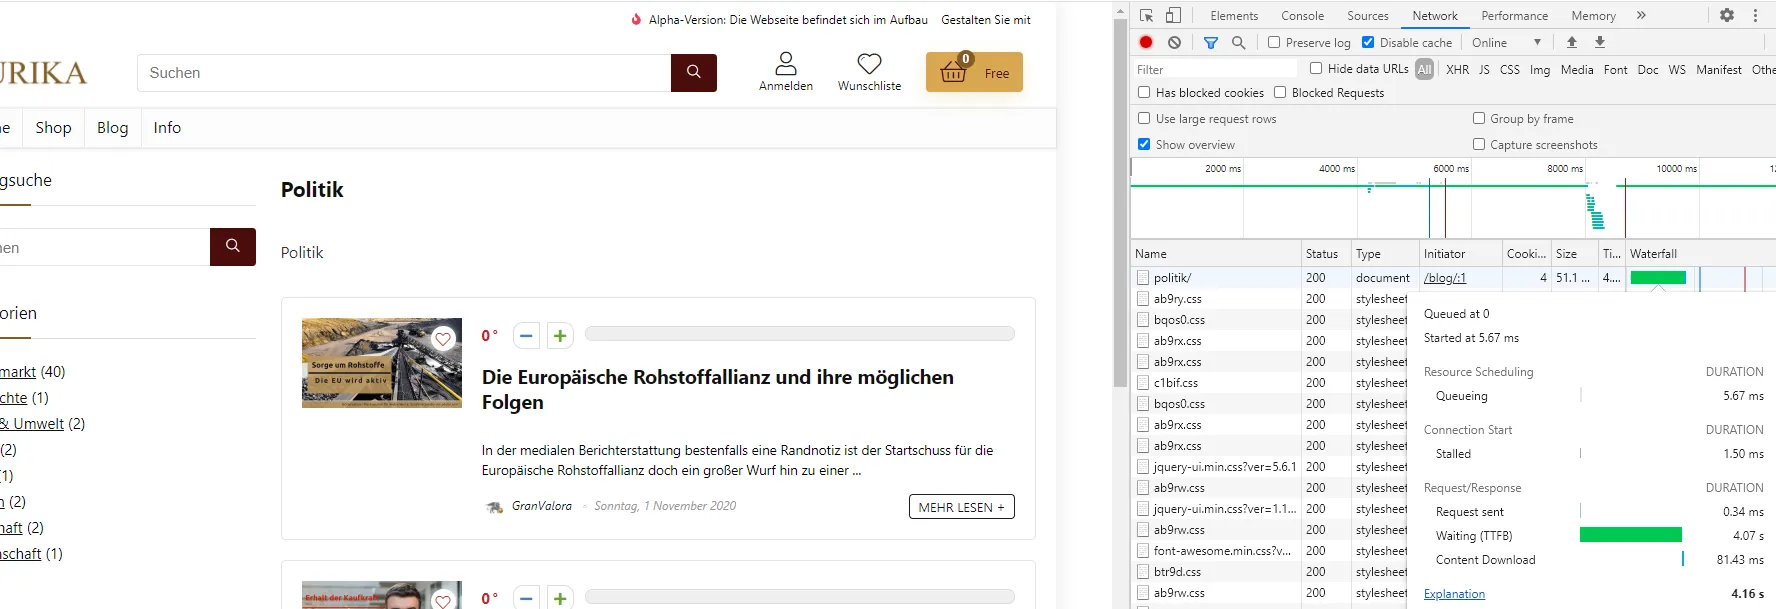Uncheck Show overview checkbox
The height and width of the screenshot is (609, 1776).
1144,144
